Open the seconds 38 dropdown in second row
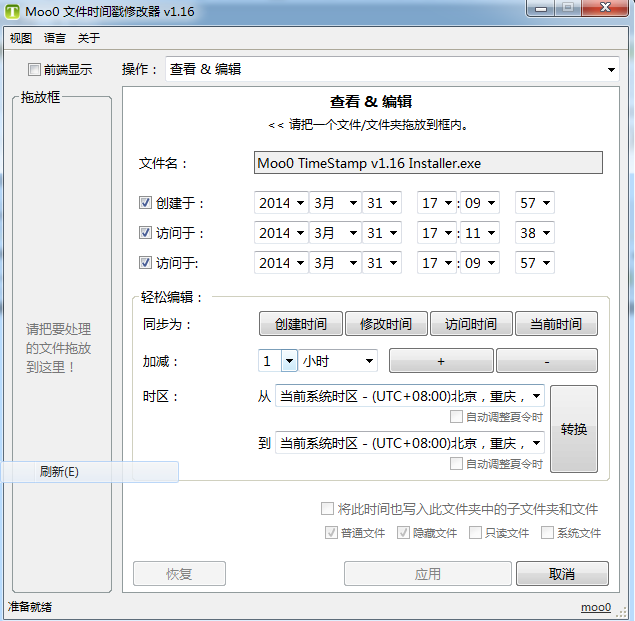 point(535,233)
